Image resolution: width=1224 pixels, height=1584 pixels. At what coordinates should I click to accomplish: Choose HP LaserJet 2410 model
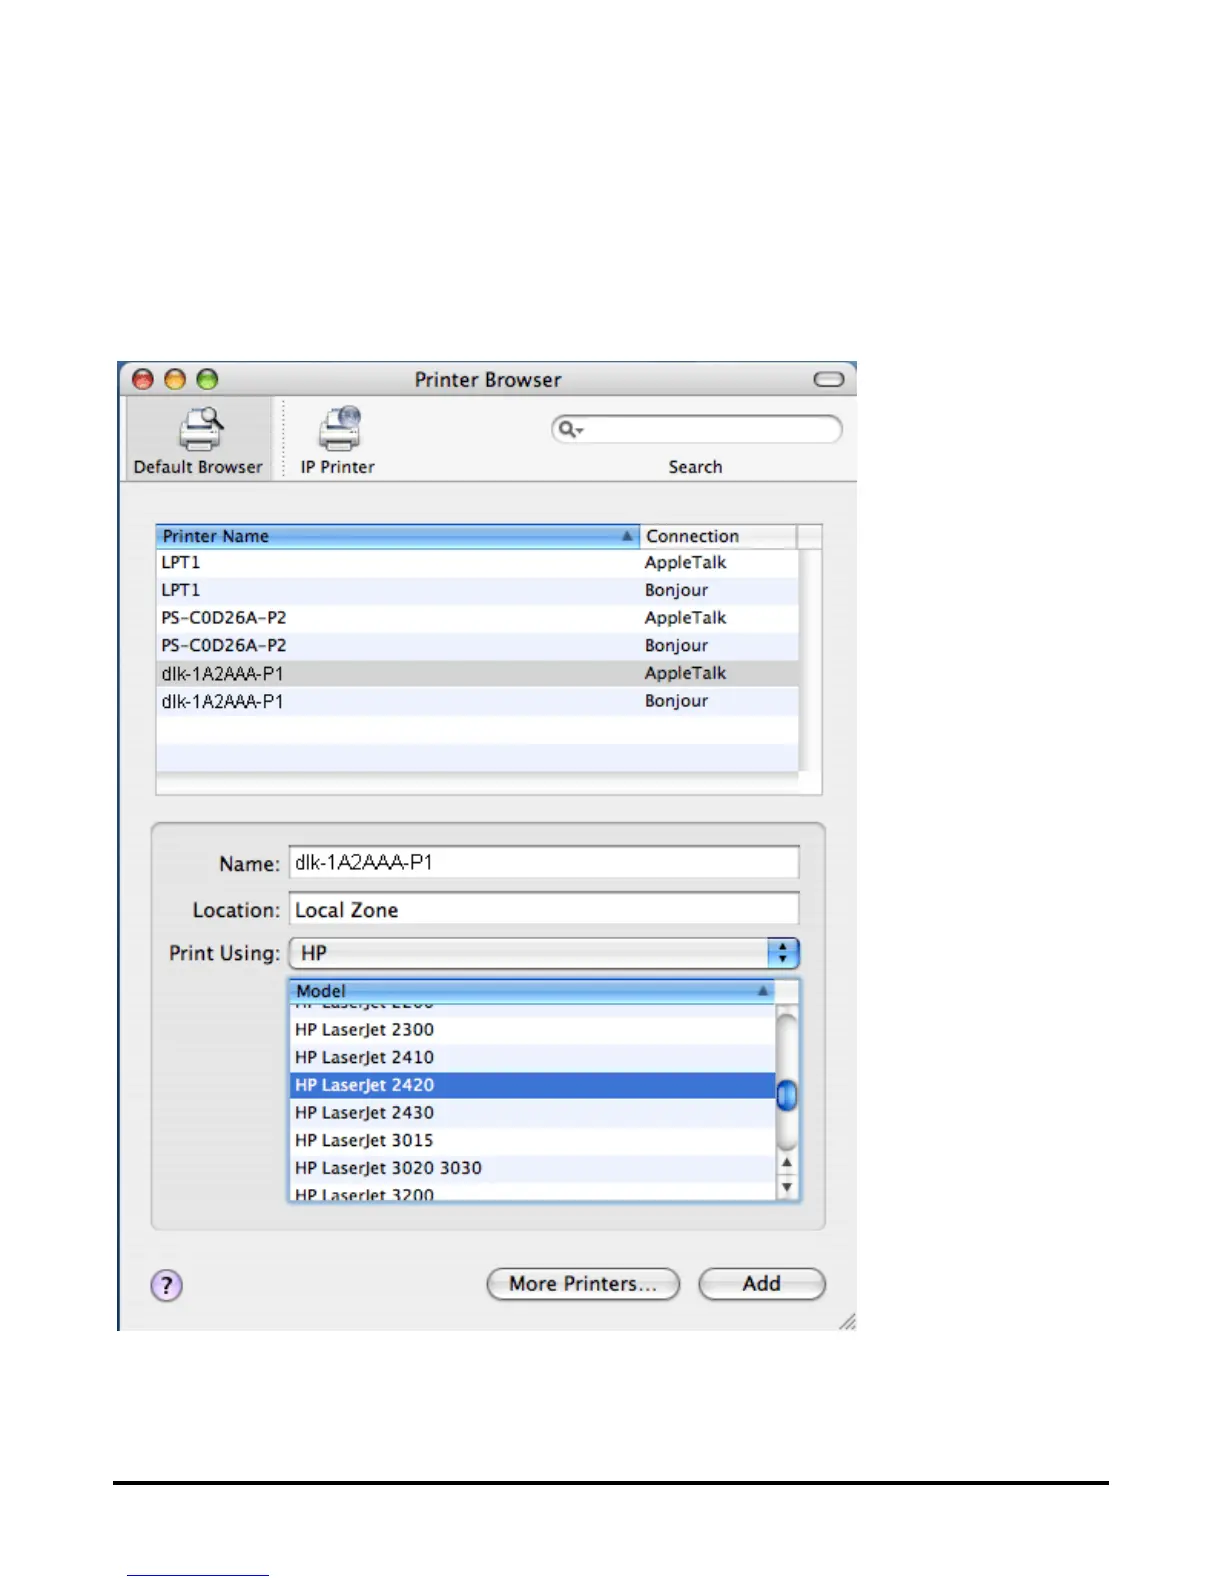533,1058
